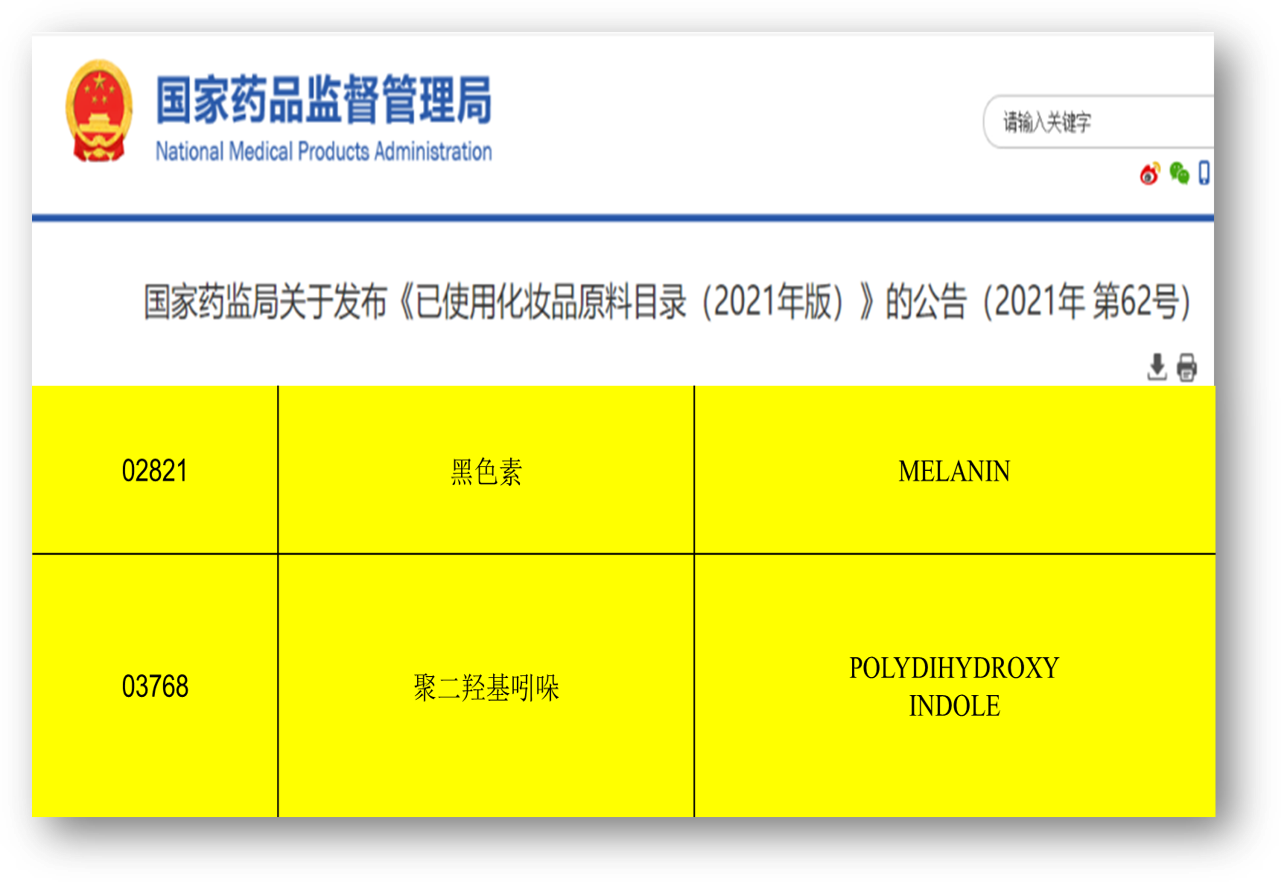This screenshot has height=882, width=1281.
Task: Select the announcement title about 已使用化妆品原料目录
Action: pyautogui.click(x=668, y=304)
